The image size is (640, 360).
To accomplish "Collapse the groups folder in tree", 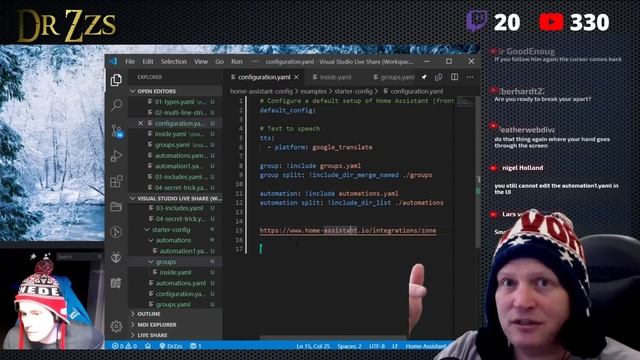I will [x=151, y=262].
